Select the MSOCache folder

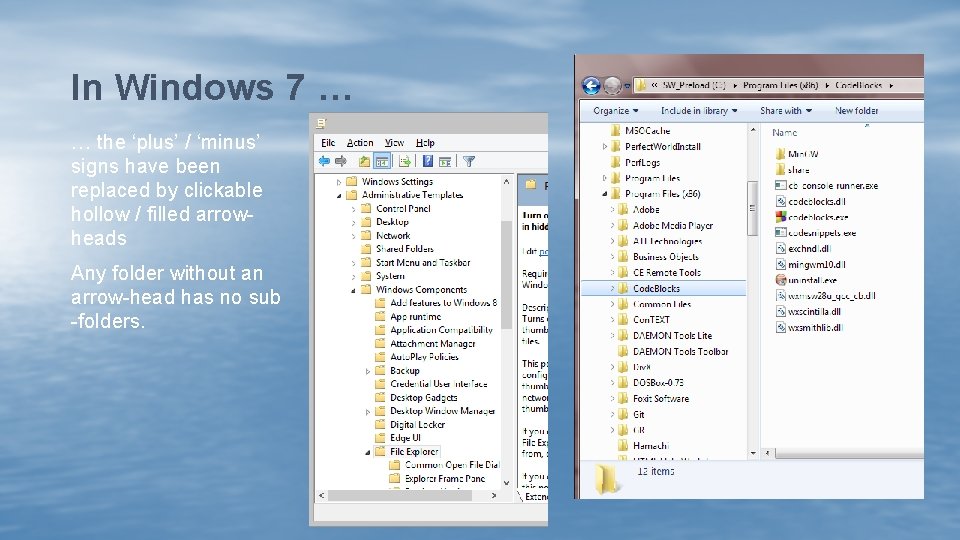click(647, 130)
